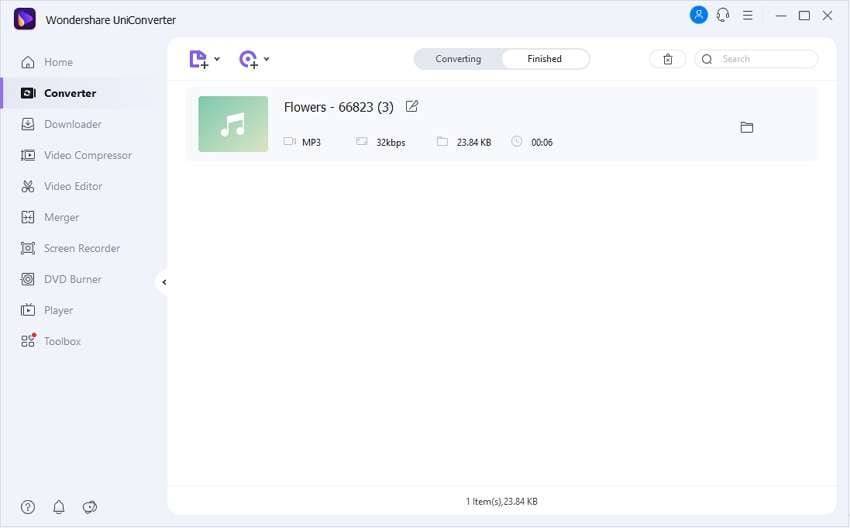Switch to the Converting tab

pos(458,59)
